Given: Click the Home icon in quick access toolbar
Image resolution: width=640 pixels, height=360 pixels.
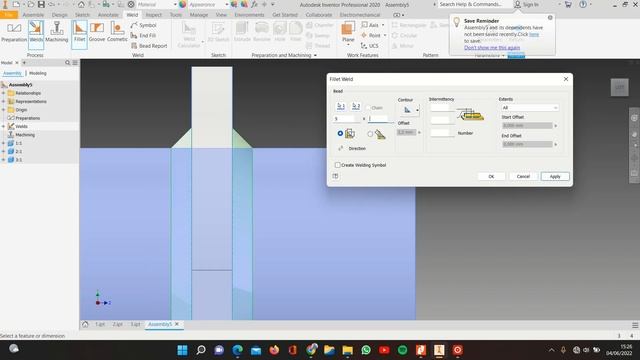Looking at the screenshot, I should coord(81,4).
